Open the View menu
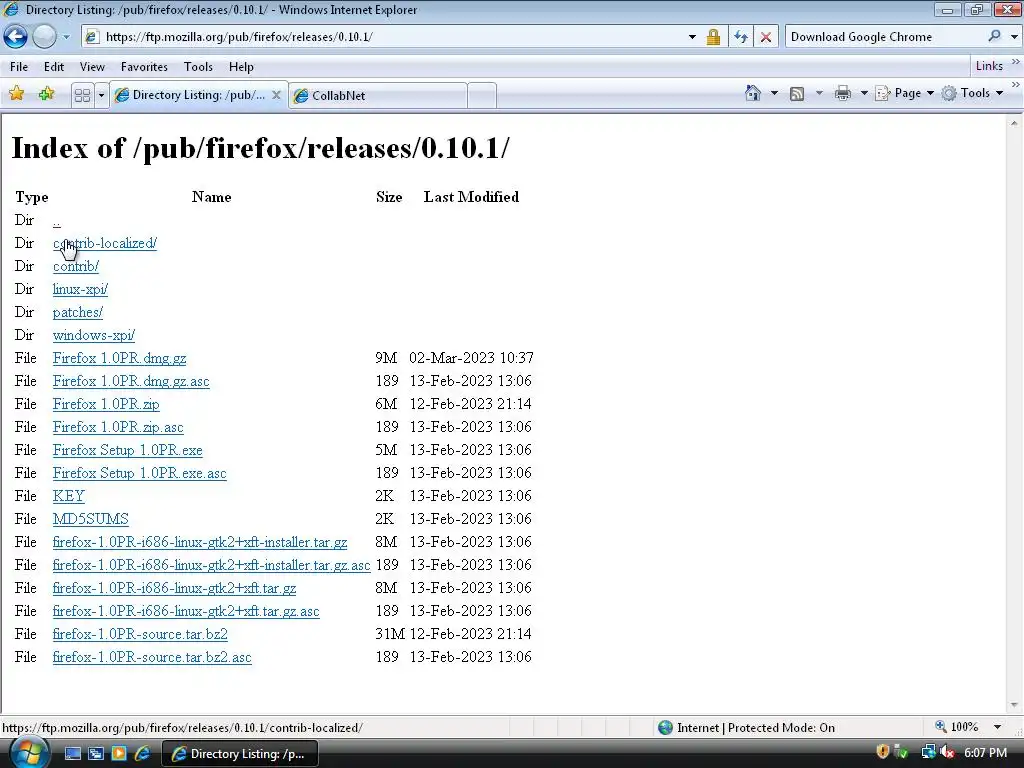The height and width of the screenshot is (768, 1024). [92, 67]
